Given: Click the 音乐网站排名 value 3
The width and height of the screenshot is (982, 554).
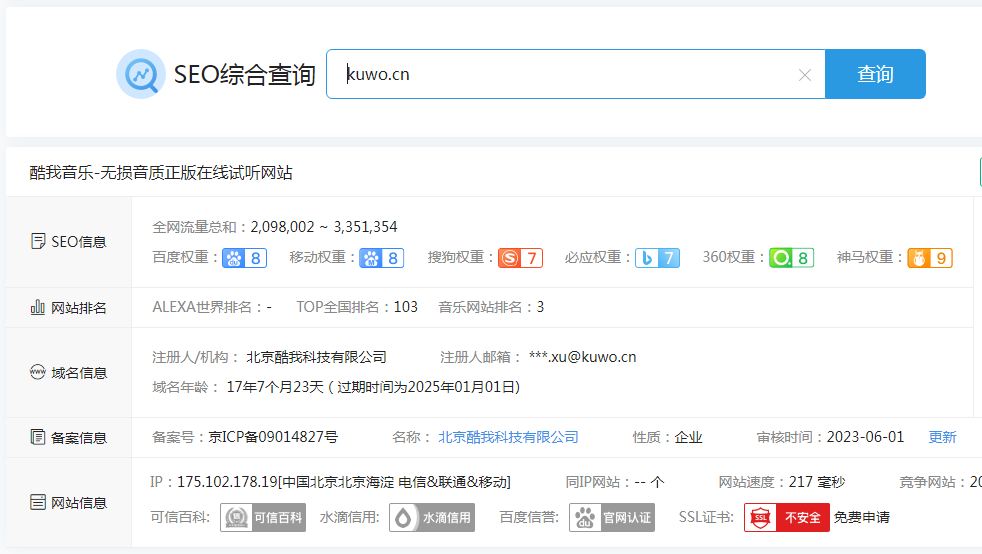Looking at the screenshot, I should click(540, 307).
